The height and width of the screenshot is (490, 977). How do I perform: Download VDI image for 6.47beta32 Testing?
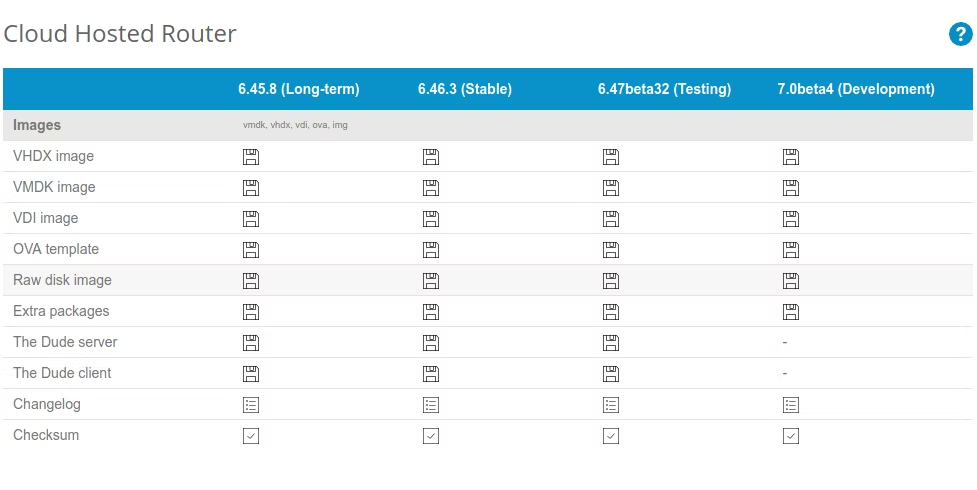click(611, 219)
